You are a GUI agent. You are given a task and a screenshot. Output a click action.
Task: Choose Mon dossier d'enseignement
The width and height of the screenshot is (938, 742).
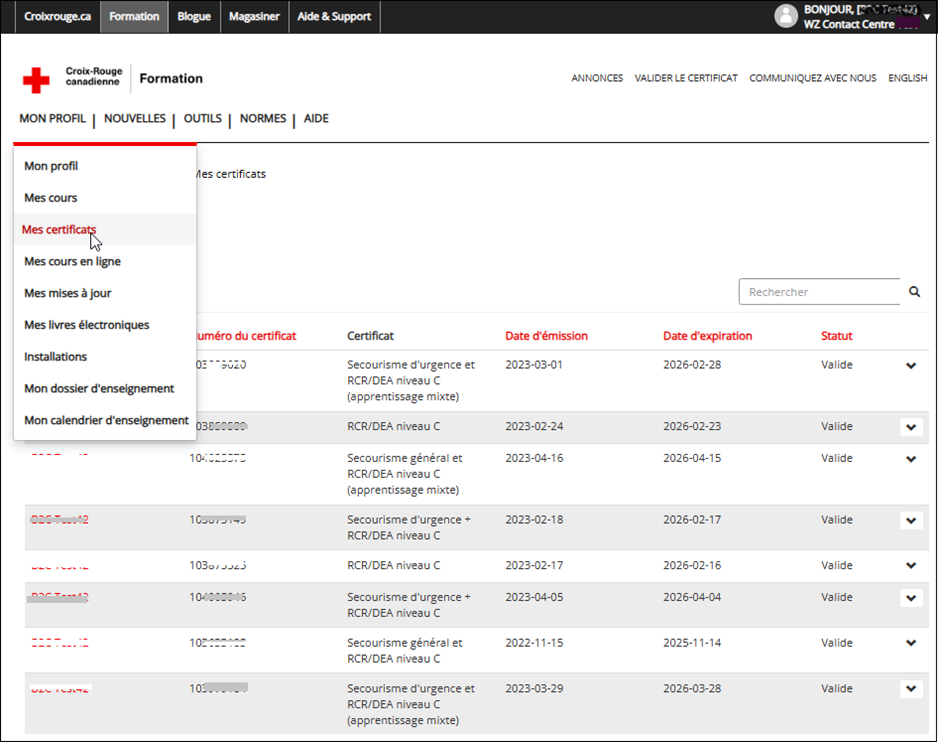(x=105, y=388)
